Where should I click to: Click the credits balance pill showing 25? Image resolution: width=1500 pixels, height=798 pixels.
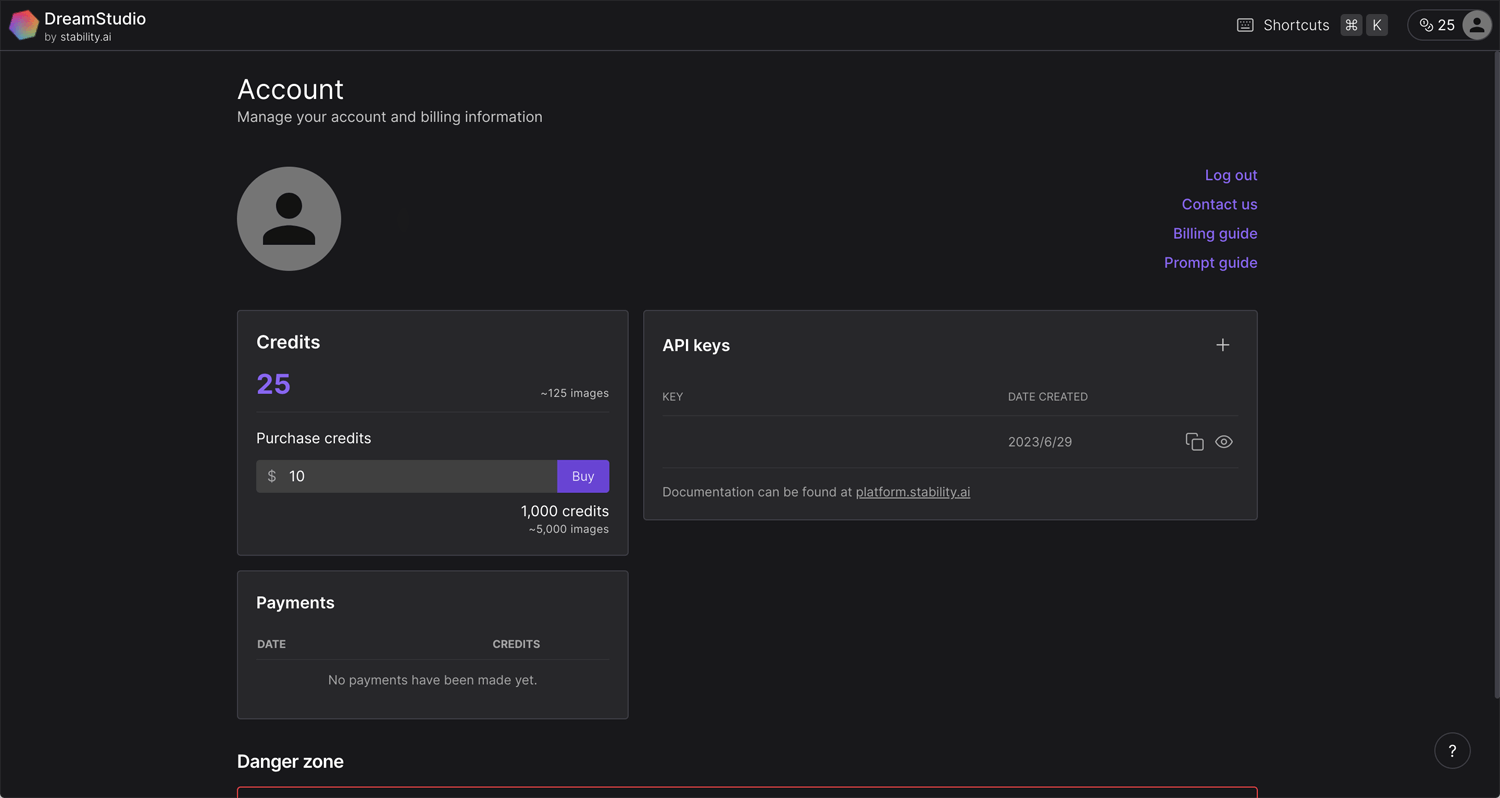click(1450, 25)
